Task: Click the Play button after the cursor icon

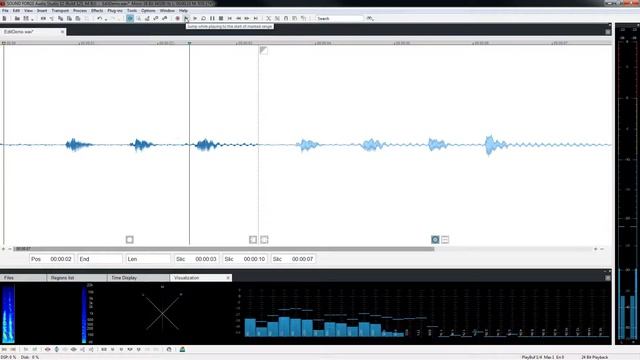Action: tap(195, 18)
